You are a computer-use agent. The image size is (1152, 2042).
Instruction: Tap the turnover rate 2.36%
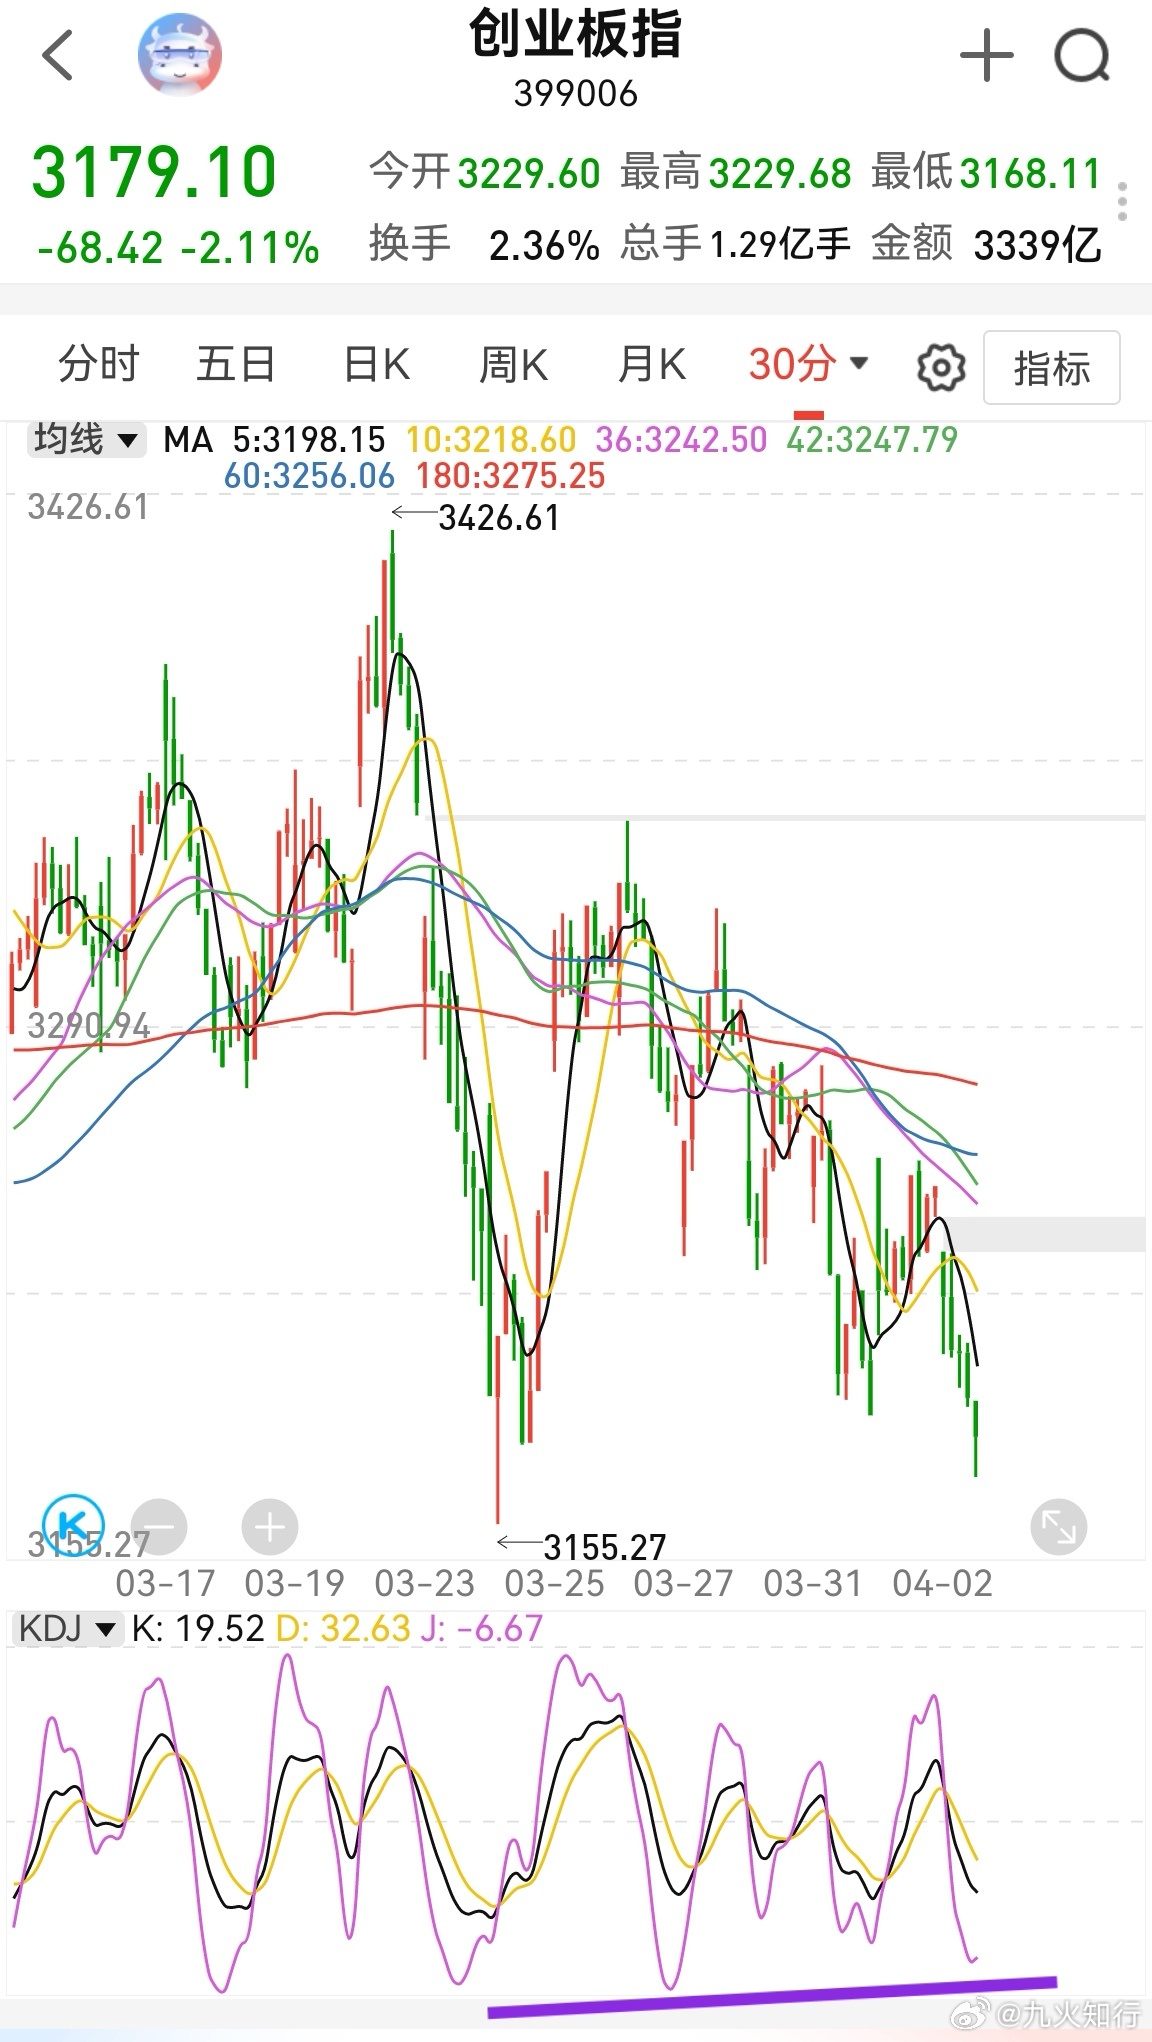[544, 245]
